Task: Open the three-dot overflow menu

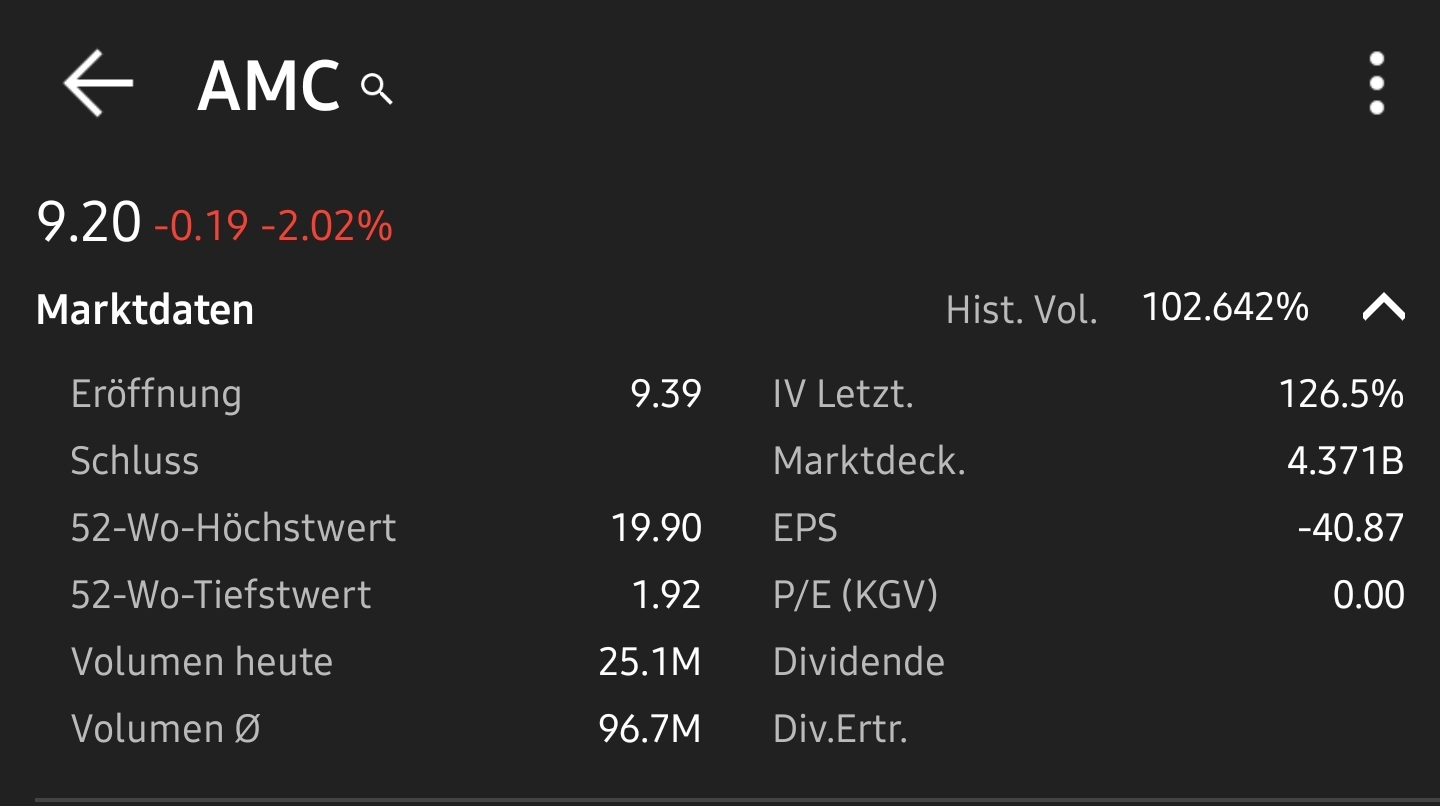Action: point(1377,84)
